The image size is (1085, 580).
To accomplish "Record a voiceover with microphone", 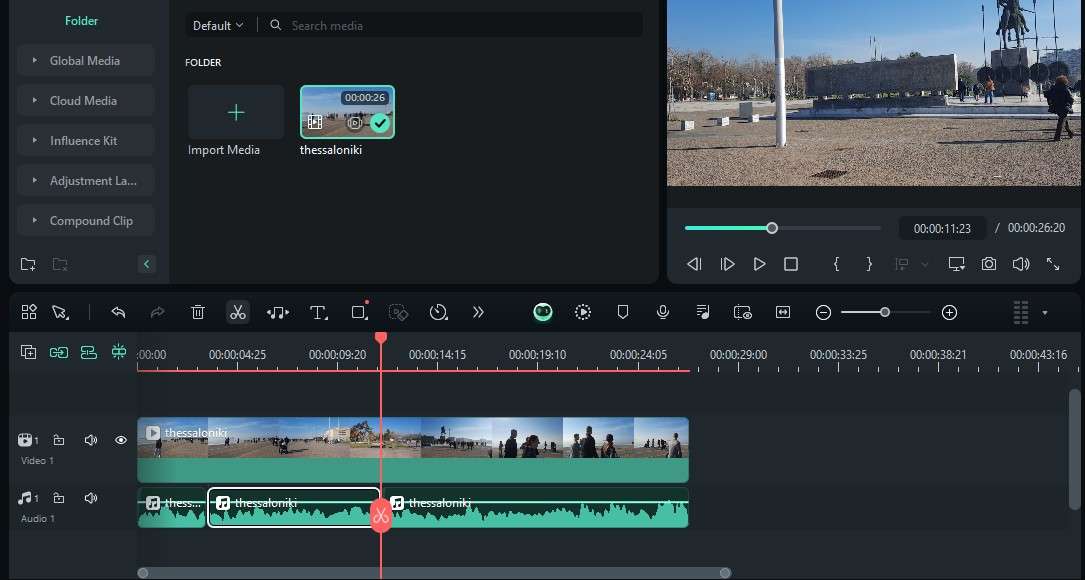I will click(663, 312).
